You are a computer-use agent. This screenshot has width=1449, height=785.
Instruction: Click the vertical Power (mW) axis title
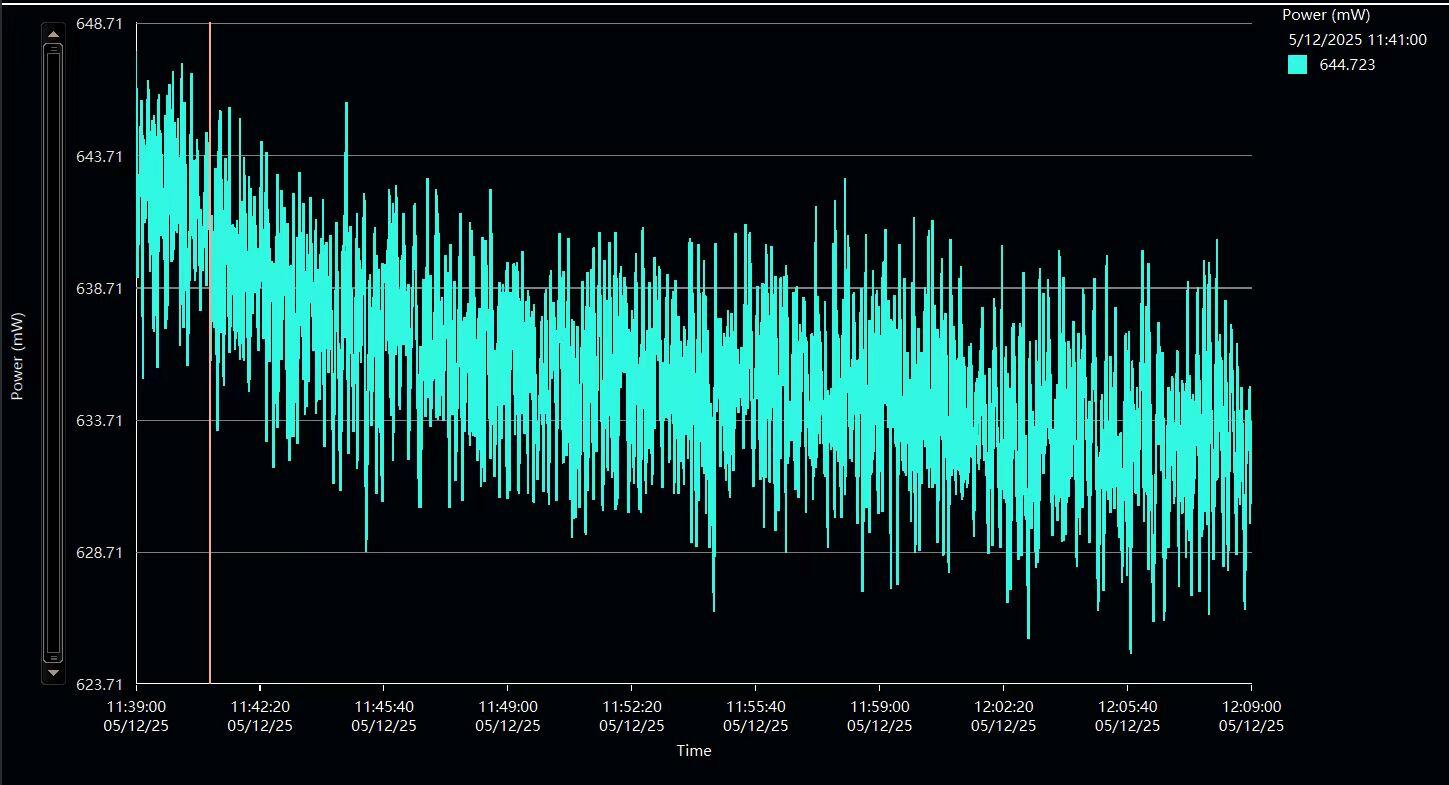coord(17,356)
